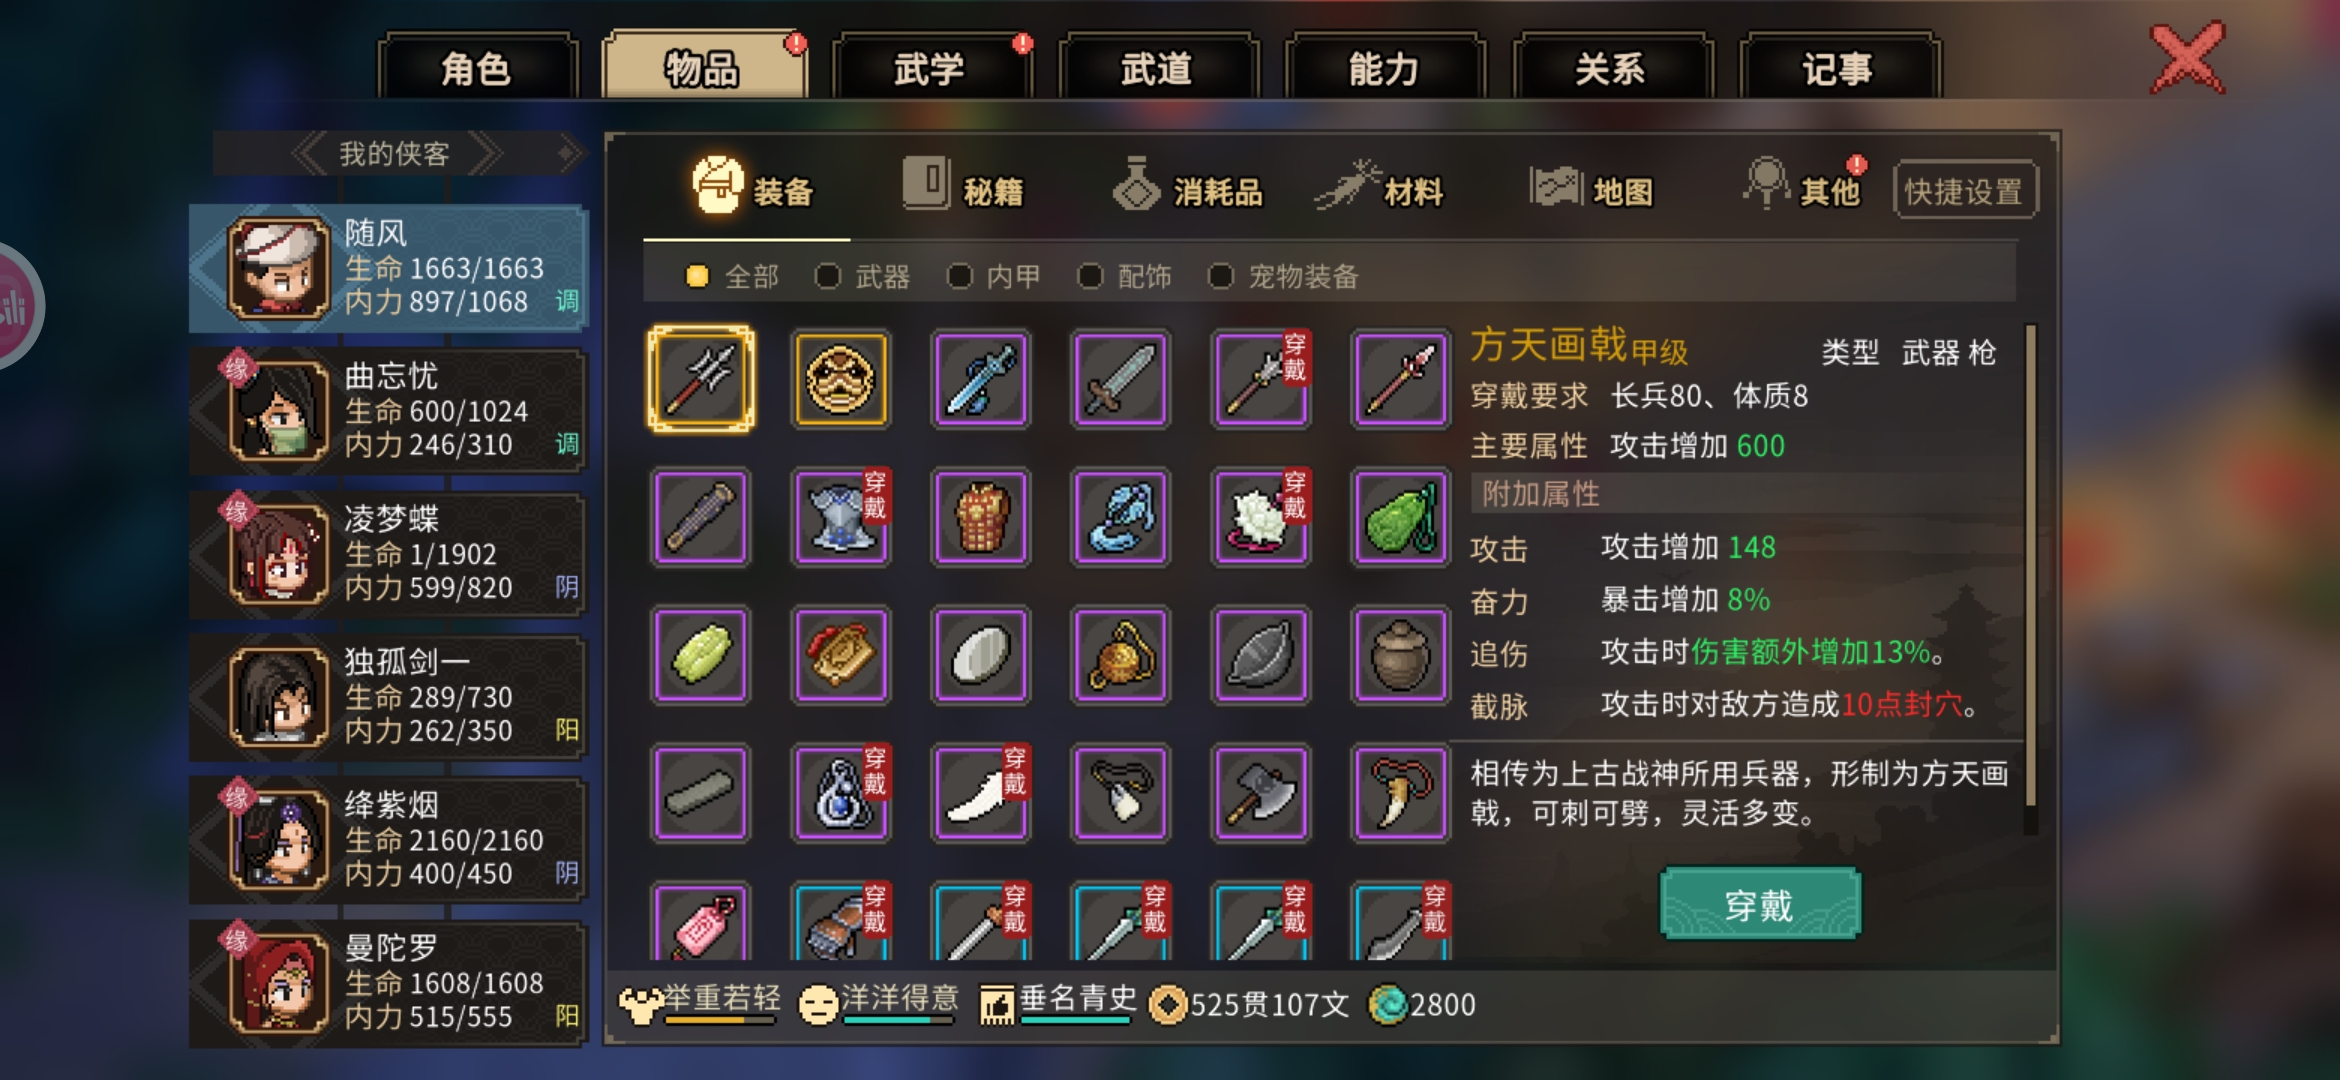Select the blue sword item icon

[x=980, y=379]
